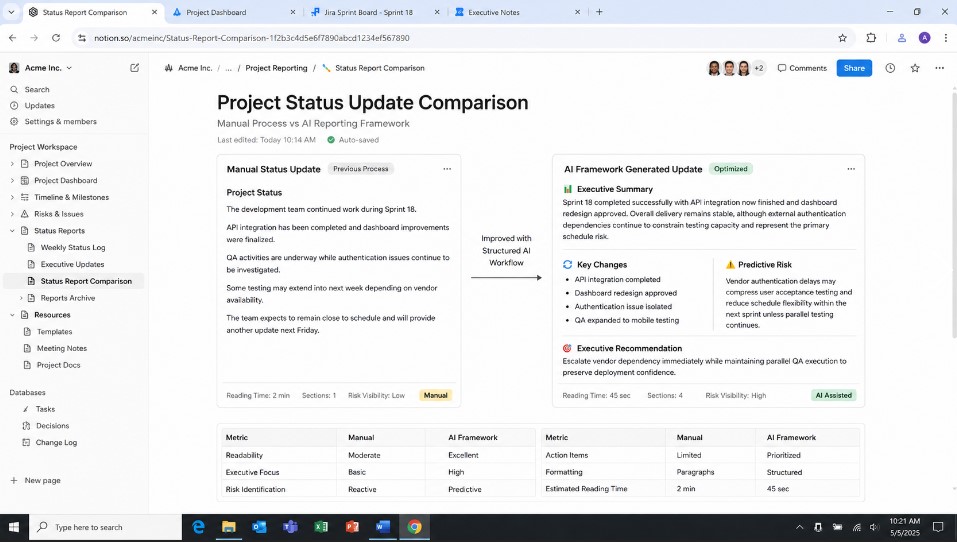Open a new browser tab
957x542 pixels.
point(599,12)
